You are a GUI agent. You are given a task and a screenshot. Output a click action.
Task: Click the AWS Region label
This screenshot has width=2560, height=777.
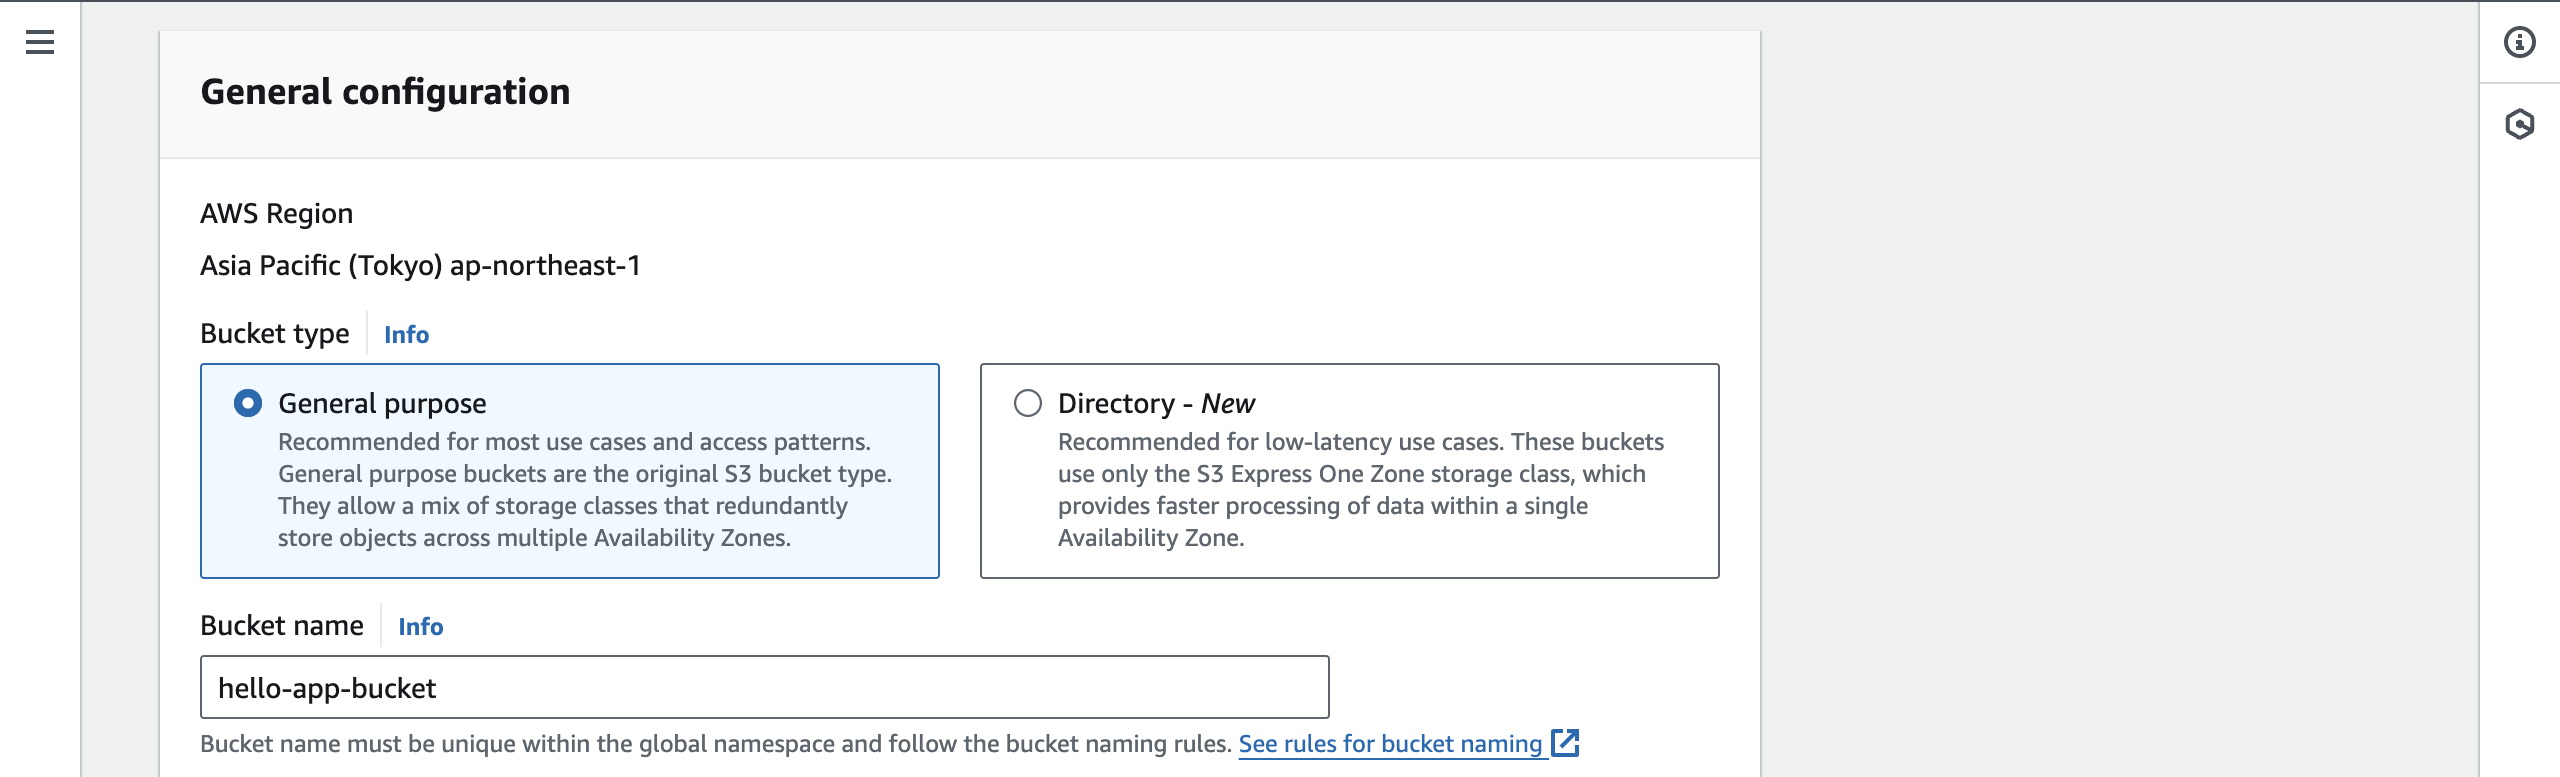(x=276, y=214)
